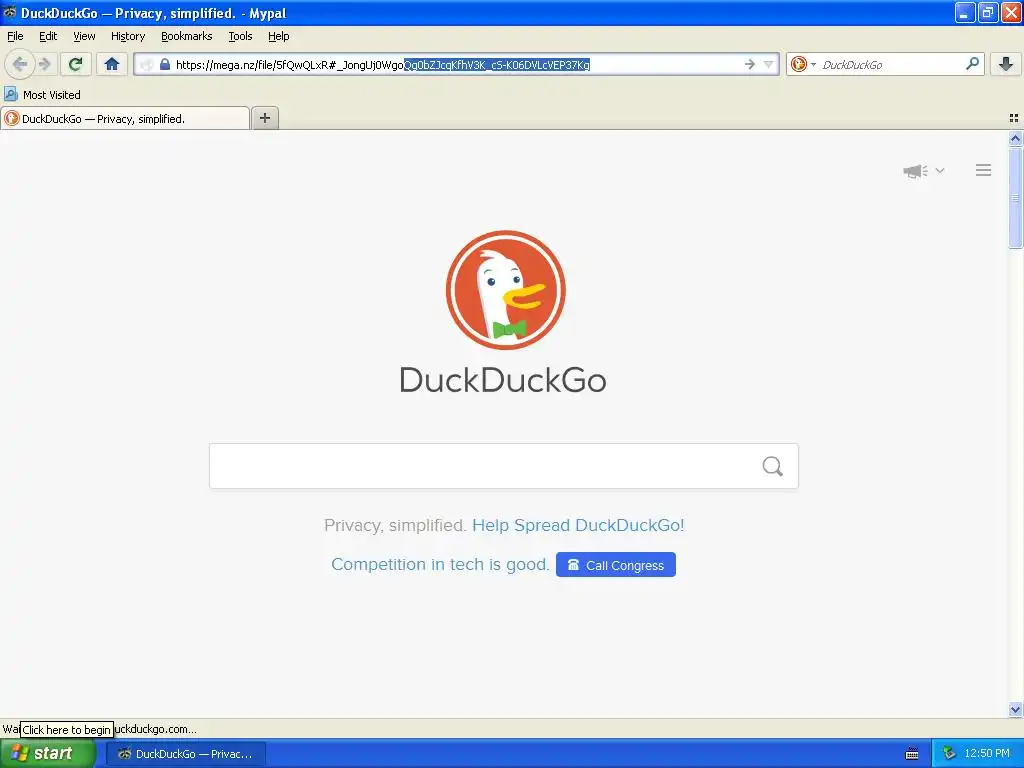Go back with the back arrow button
The height and width of the screenshot is (768, 1024).
(20, 64)
